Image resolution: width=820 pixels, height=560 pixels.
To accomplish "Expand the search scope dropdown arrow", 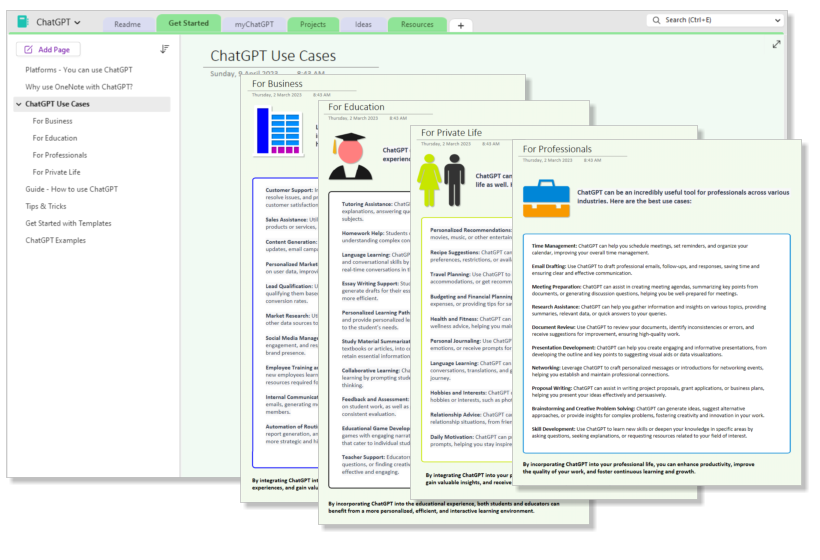I will point(777,20).
